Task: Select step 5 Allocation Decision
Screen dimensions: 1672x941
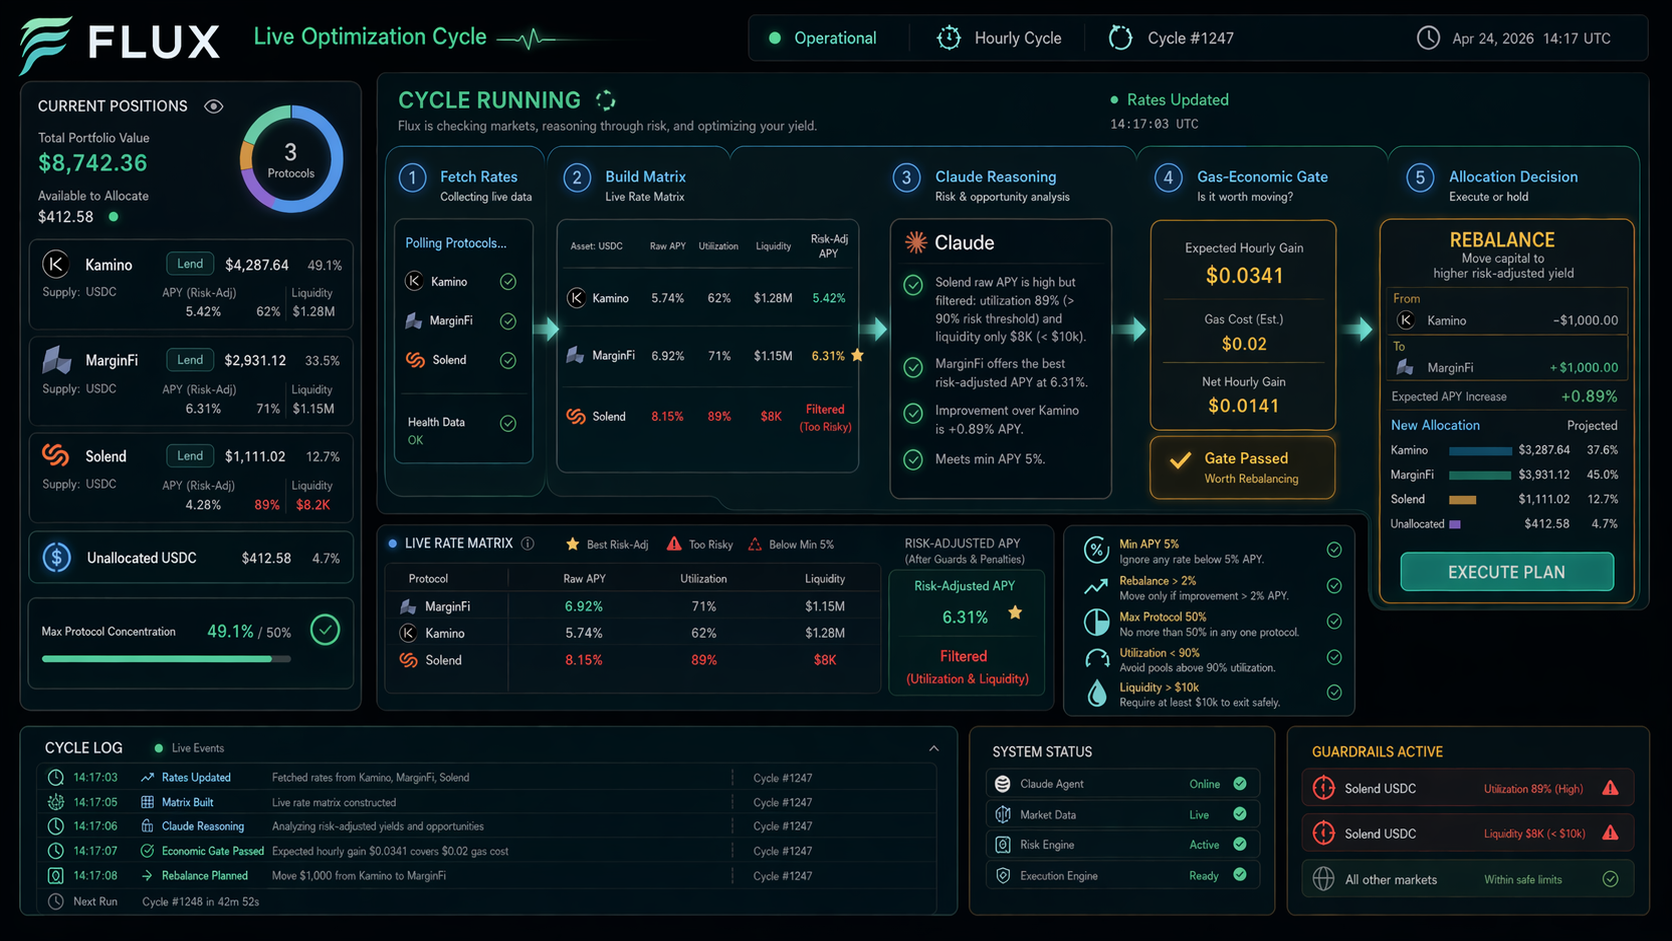Action: [x=1492, y=184]
